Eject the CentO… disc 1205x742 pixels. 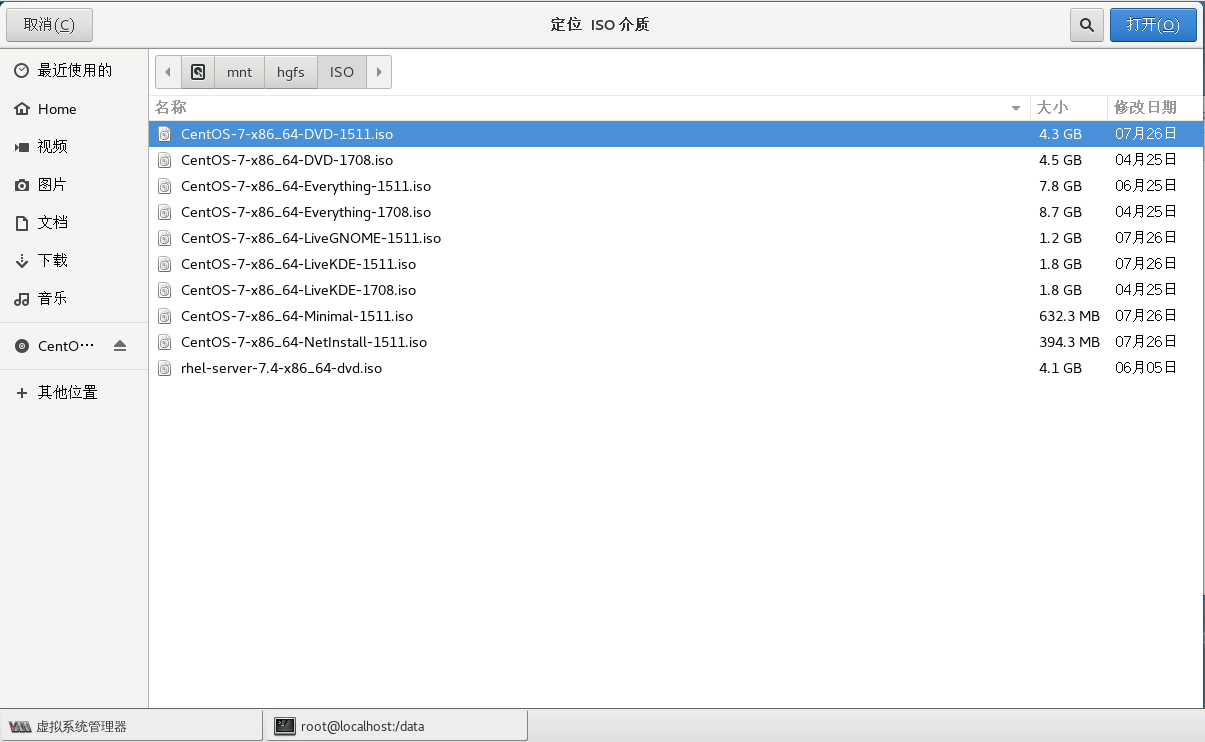pyautogui.click(x=120, y=346)
